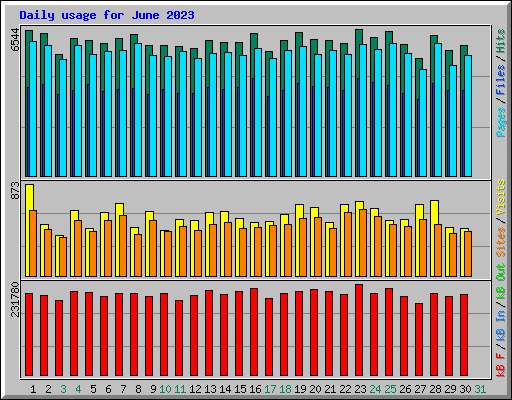Select day label 6 on the x-axis
Viewport: 512px width, 400px height.
point(108,389)
